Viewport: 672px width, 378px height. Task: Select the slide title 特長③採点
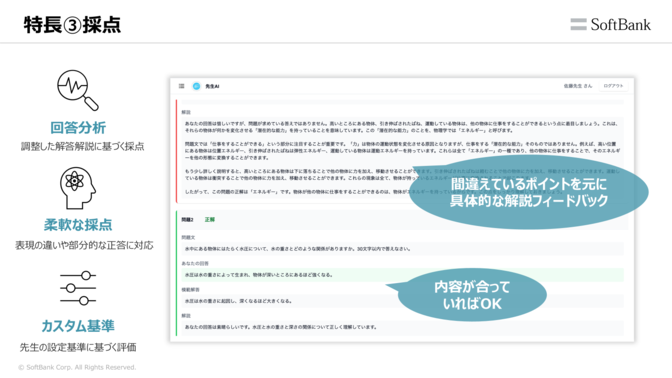(x=72, y=25)
